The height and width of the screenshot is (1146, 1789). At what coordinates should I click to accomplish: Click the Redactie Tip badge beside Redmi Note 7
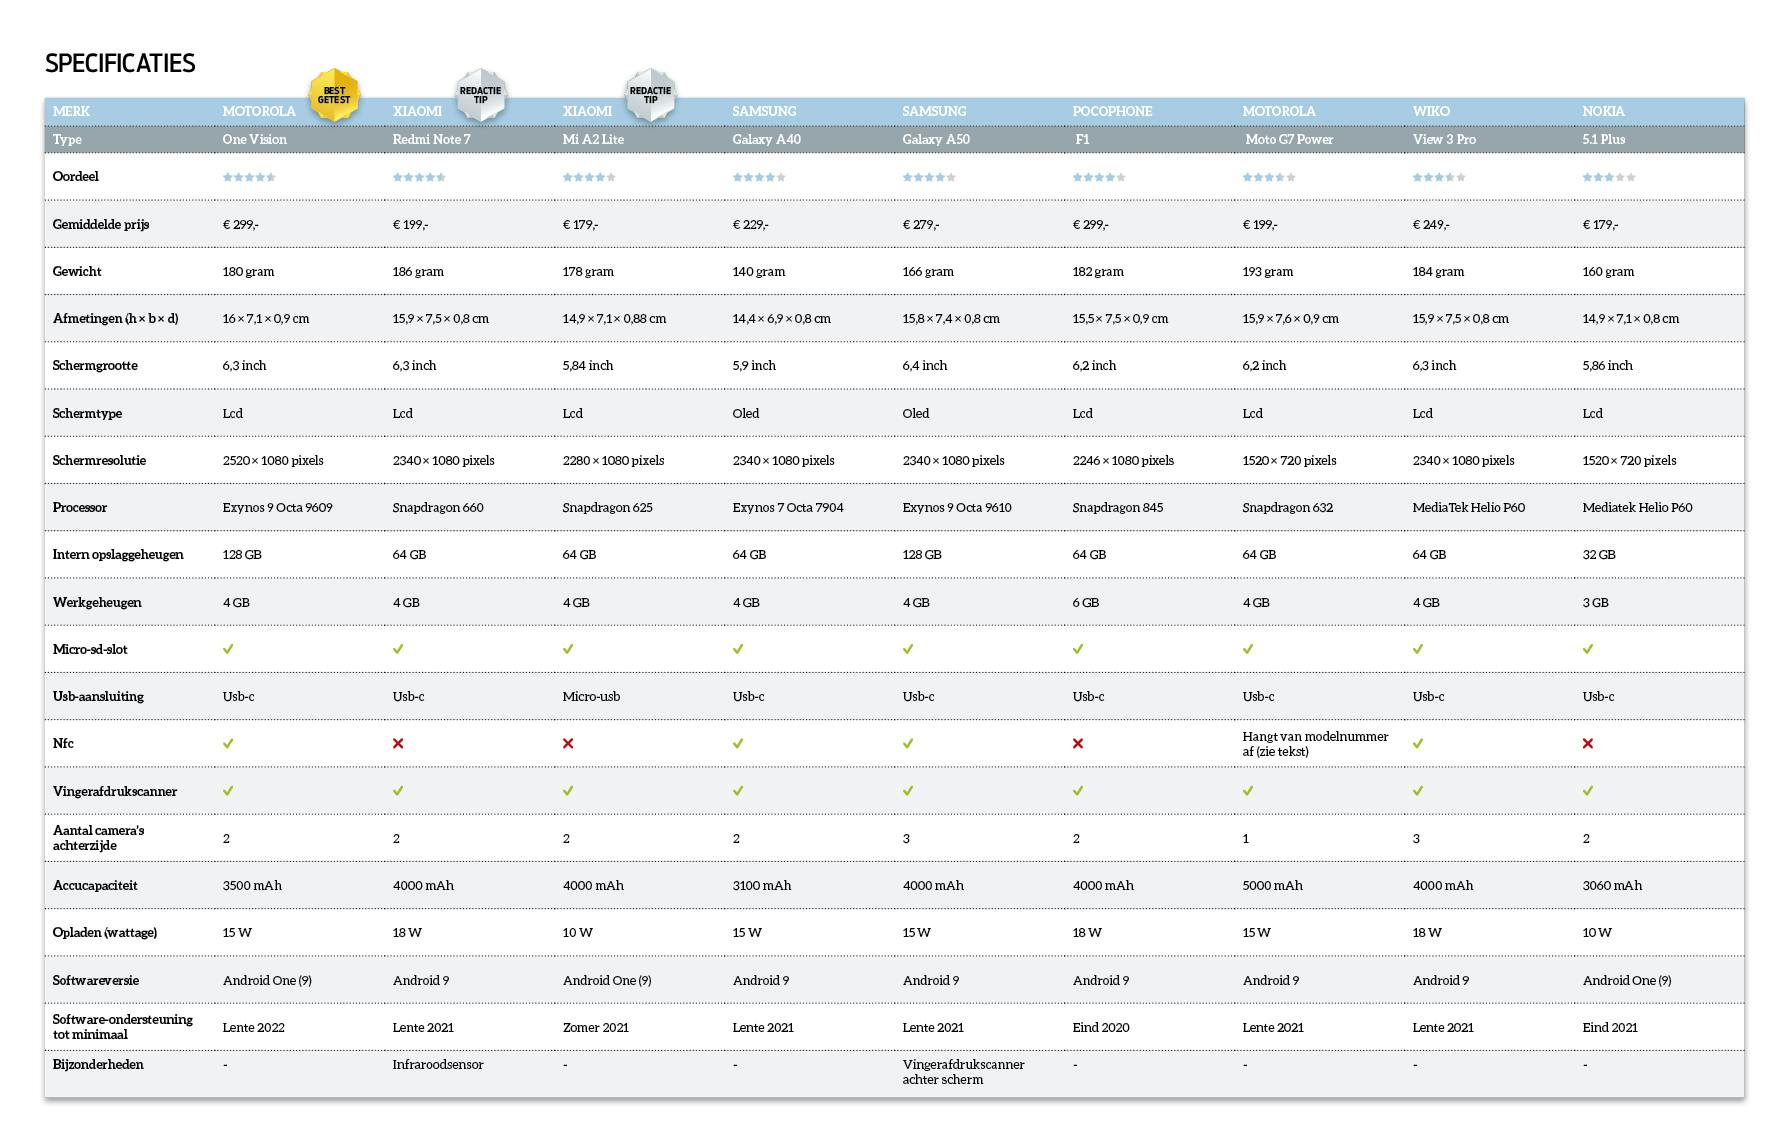481,96
